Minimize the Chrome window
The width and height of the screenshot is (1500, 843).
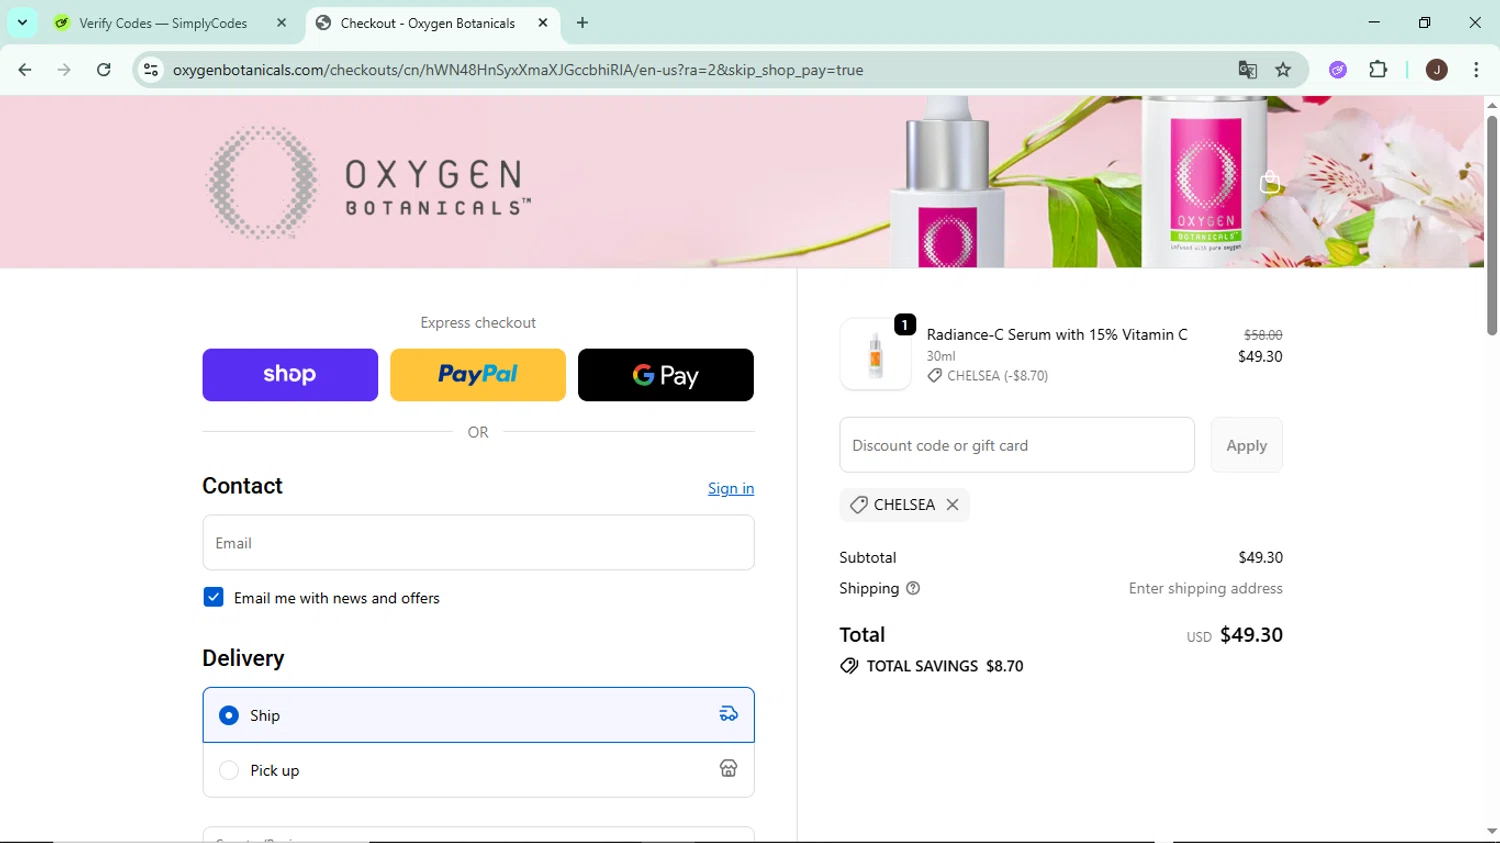coord(1374,22)
